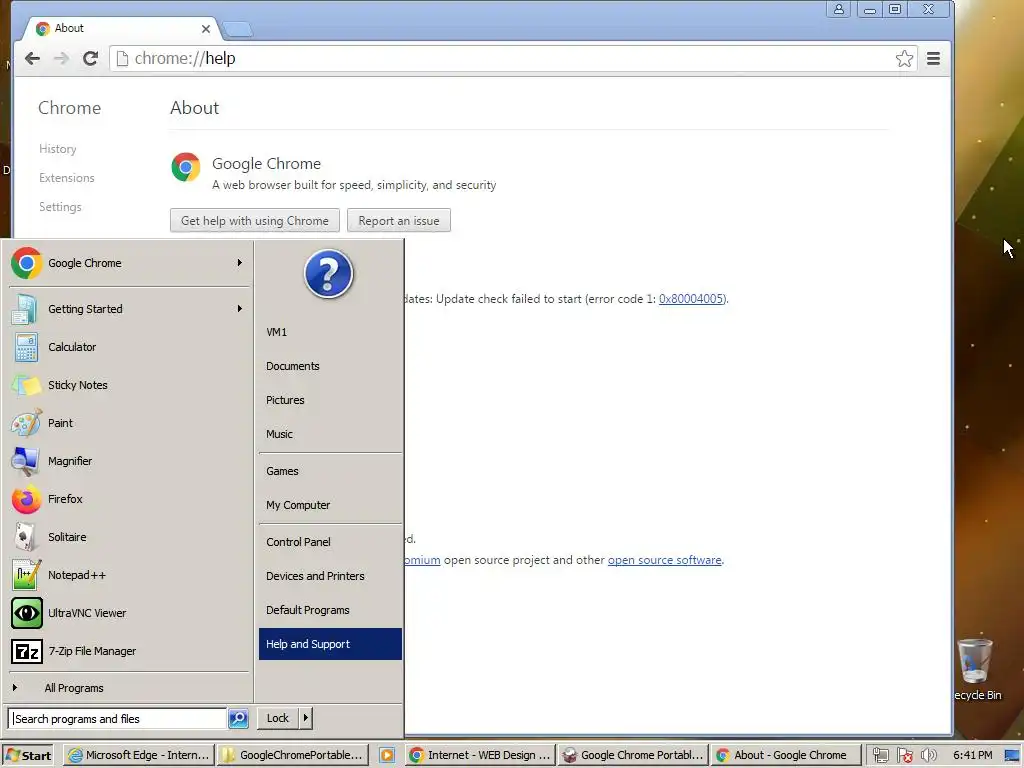The image size is (1024, 768).
Task: Switch to GoogleChromePortable folder taskbar item
Action: pyautogui.click(x=293, y=755)
